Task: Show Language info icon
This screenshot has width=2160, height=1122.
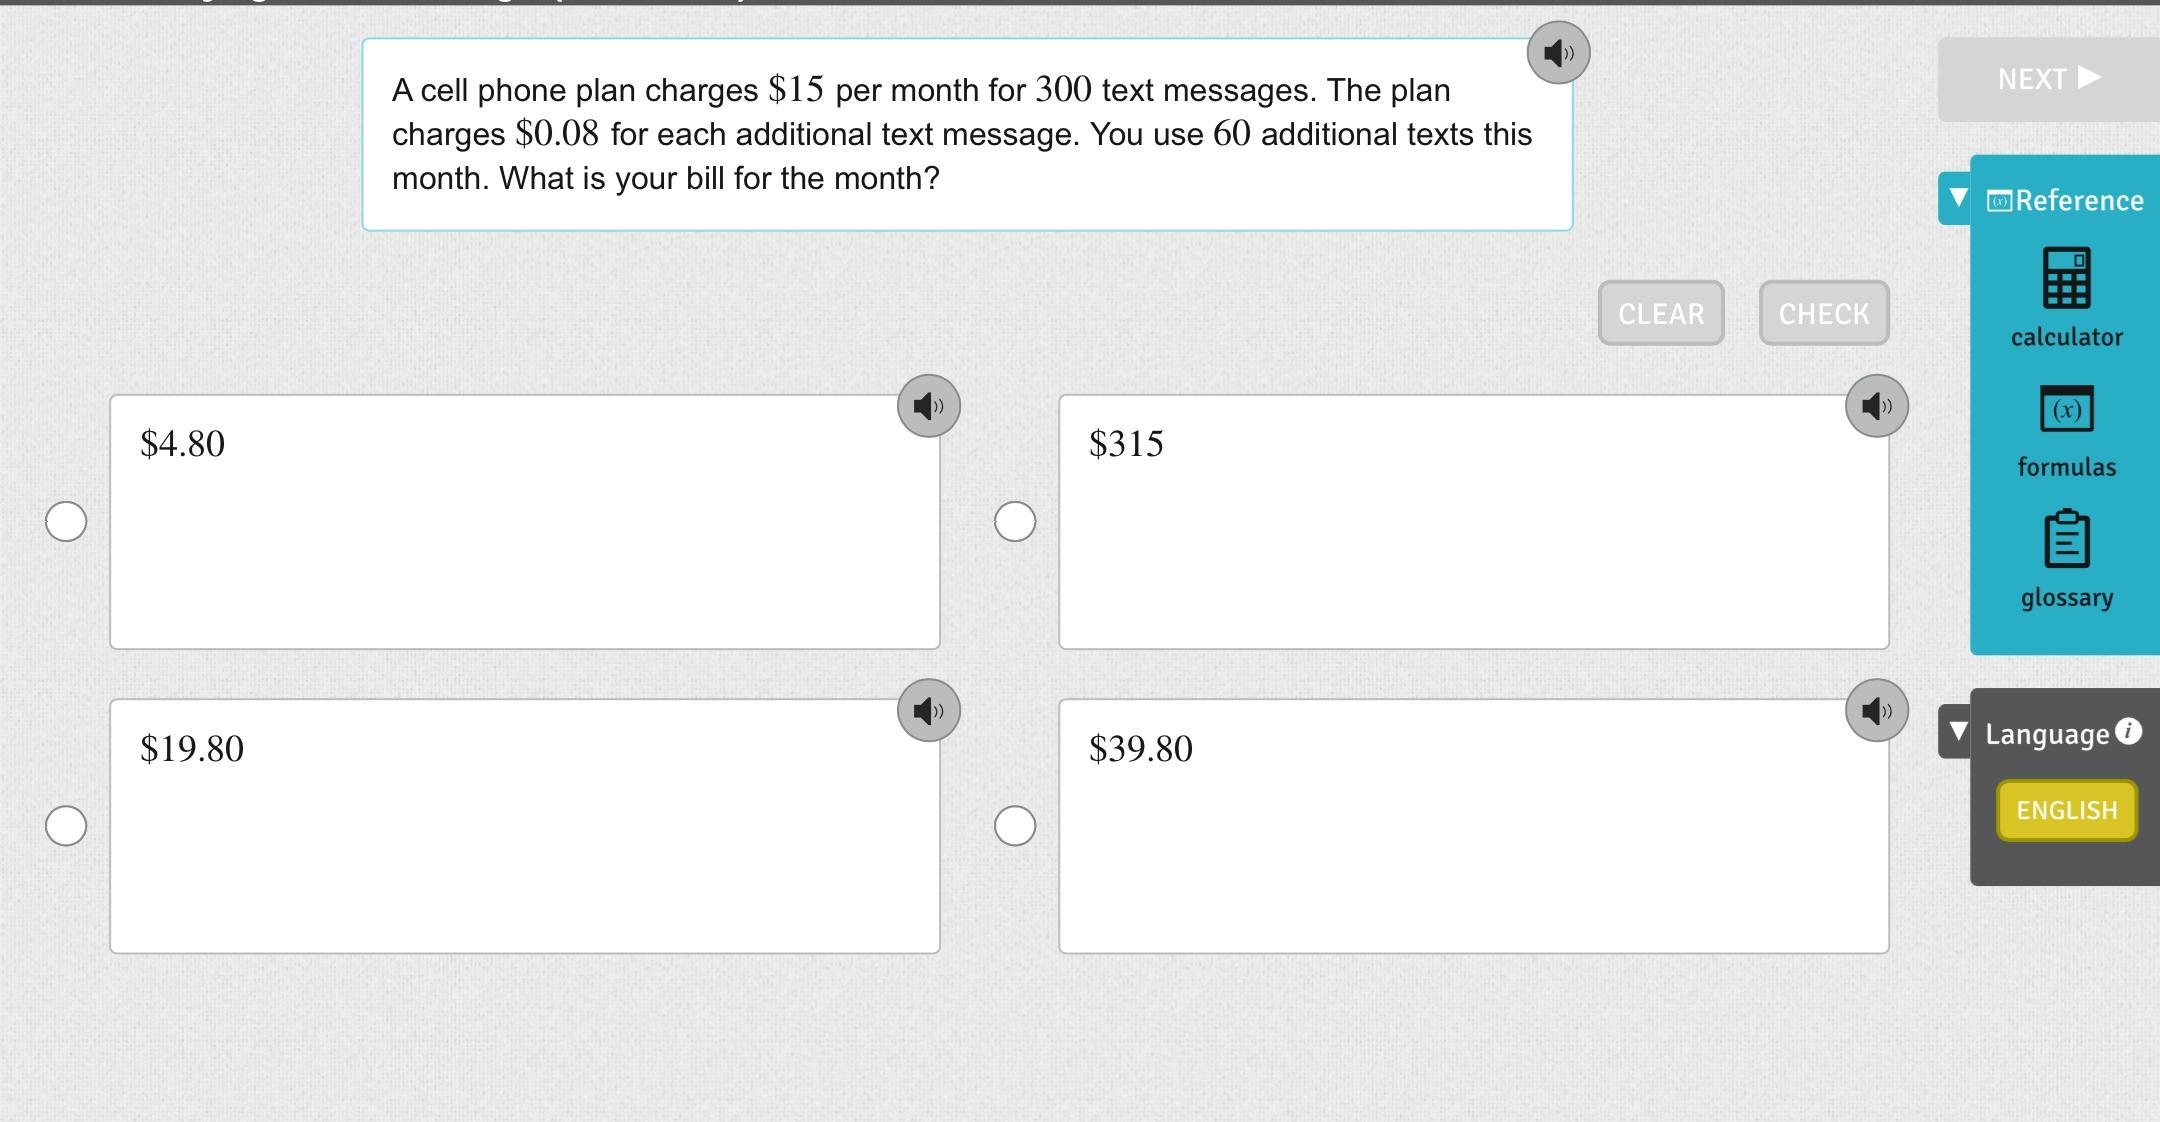Action: [2129, 731]
